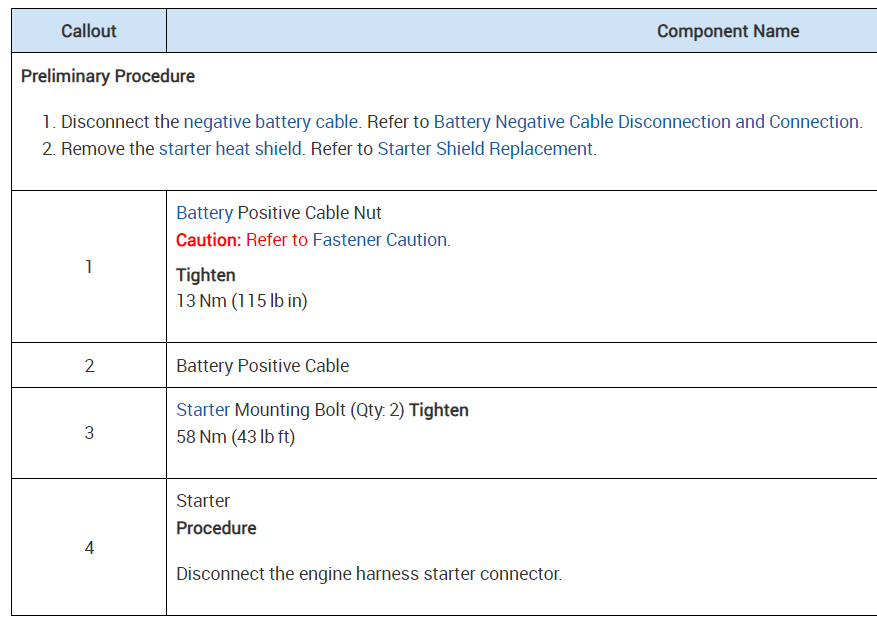Select the callout number 1 cell
Viewport: 877px width, 640px height.
tap(89, 267)
